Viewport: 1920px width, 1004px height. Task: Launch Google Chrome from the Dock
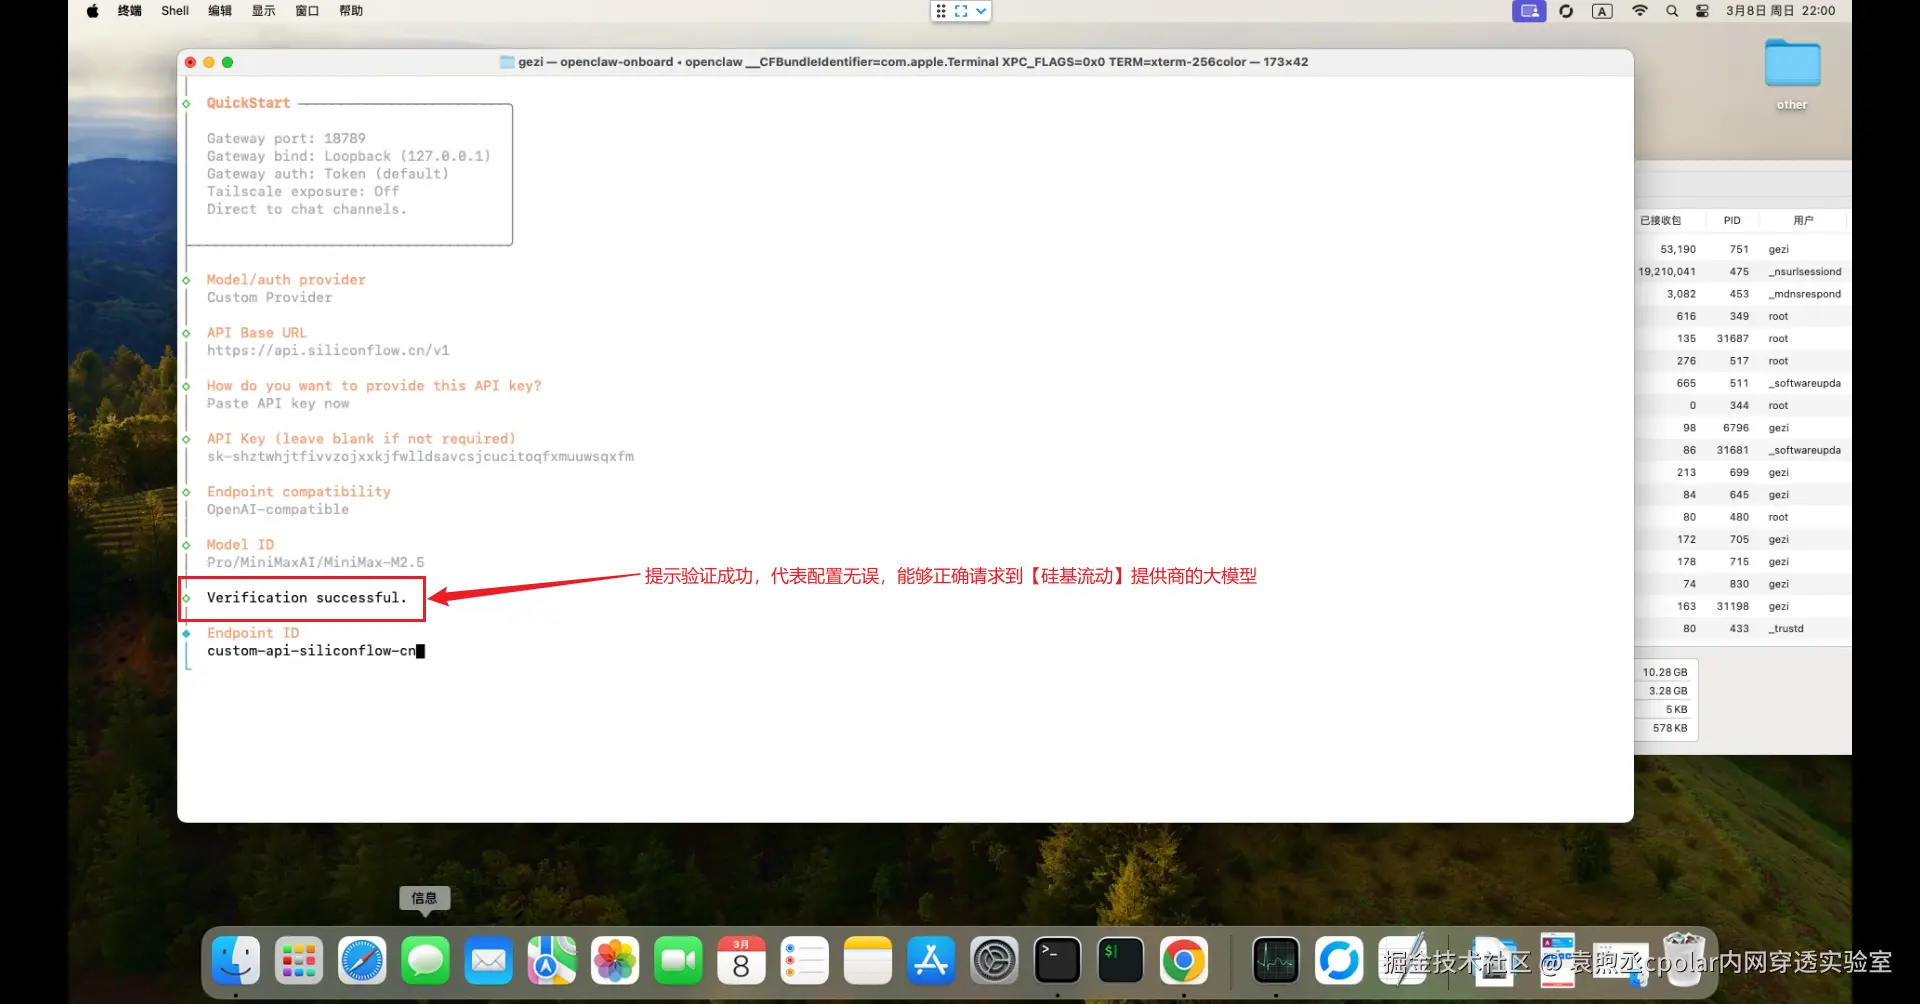pos(1184,961)
